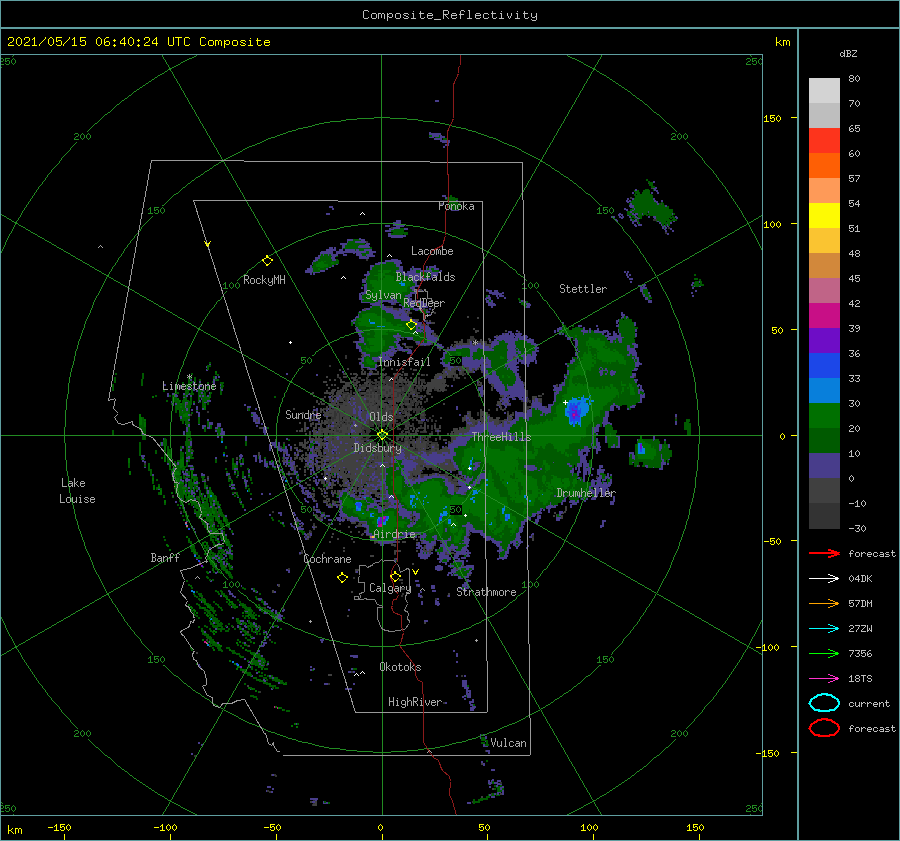Viewport: 900px width, 841px height.
Task: Click the Okotoks city label
Action: (400, 667)
